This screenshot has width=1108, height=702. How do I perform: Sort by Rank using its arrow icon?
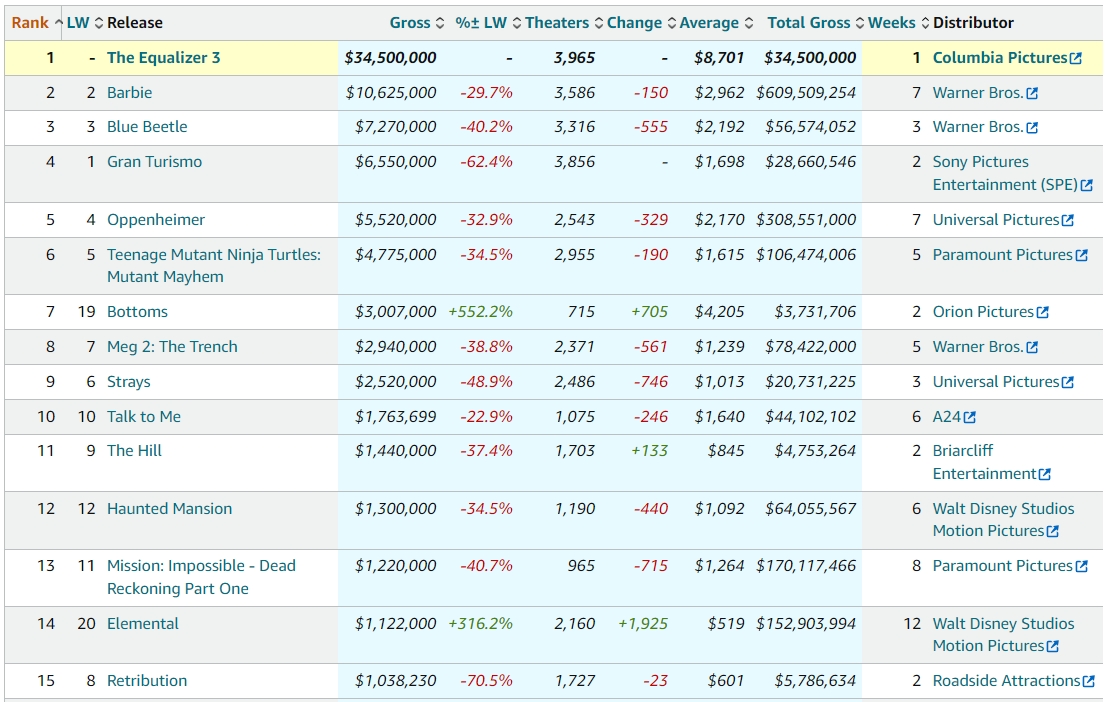(x=59, y=23)
